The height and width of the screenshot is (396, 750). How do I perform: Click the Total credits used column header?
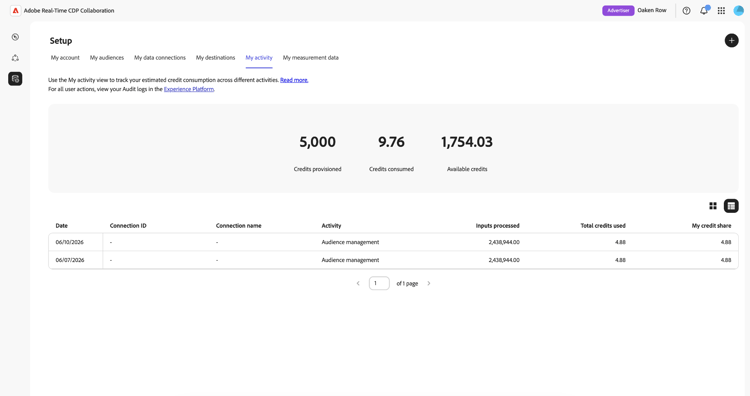click(603, 225)
